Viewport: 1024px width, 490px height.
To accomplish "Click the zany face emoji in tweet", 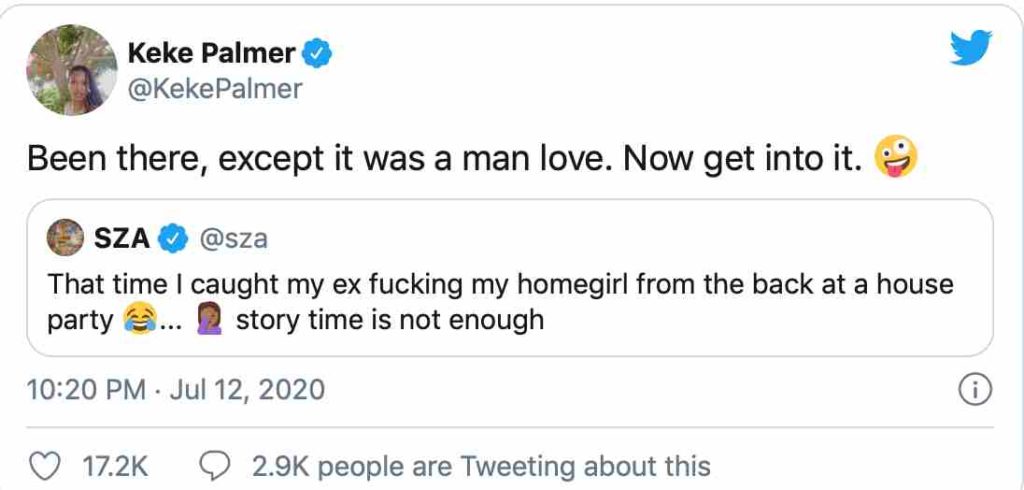I will pos(894,158).
